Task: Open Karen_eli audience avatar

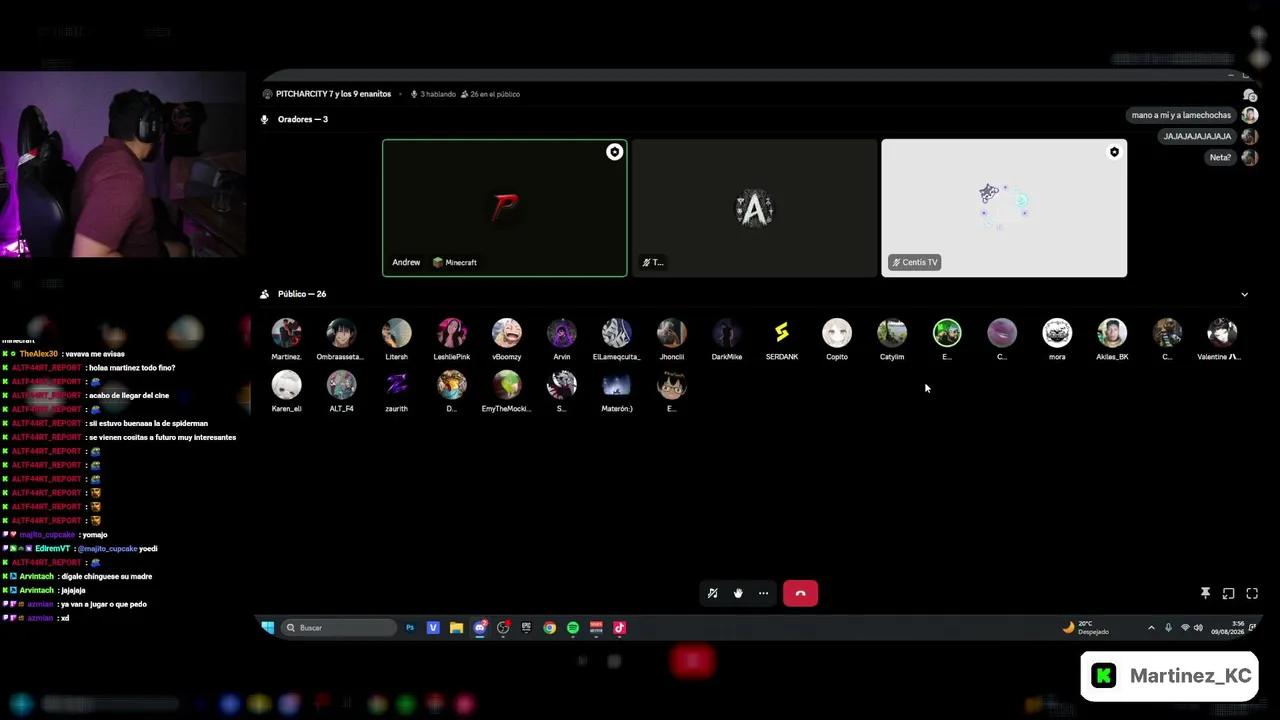Action: [286, 385]
